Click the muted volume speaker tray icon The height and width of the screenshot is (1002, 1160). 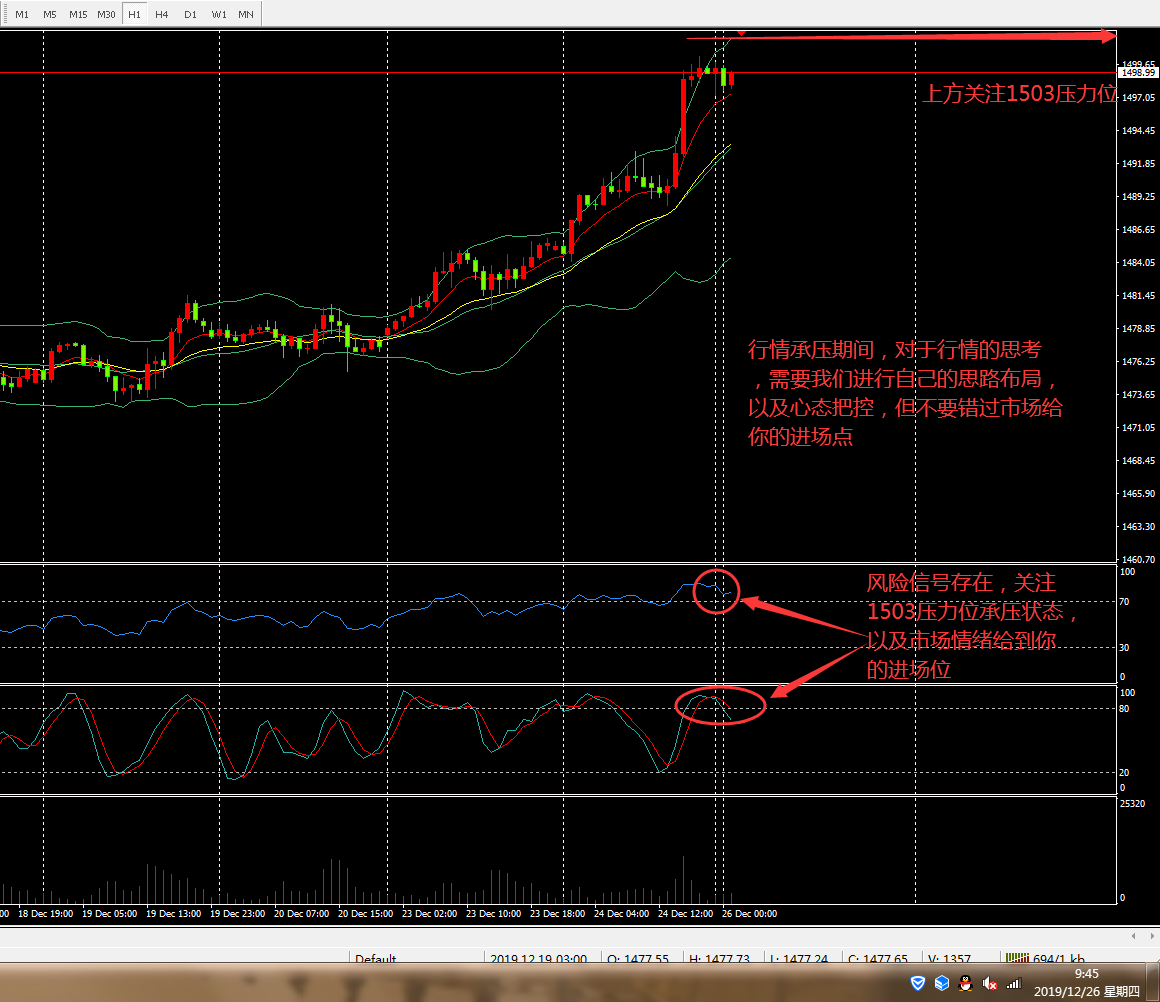point(990,984)
